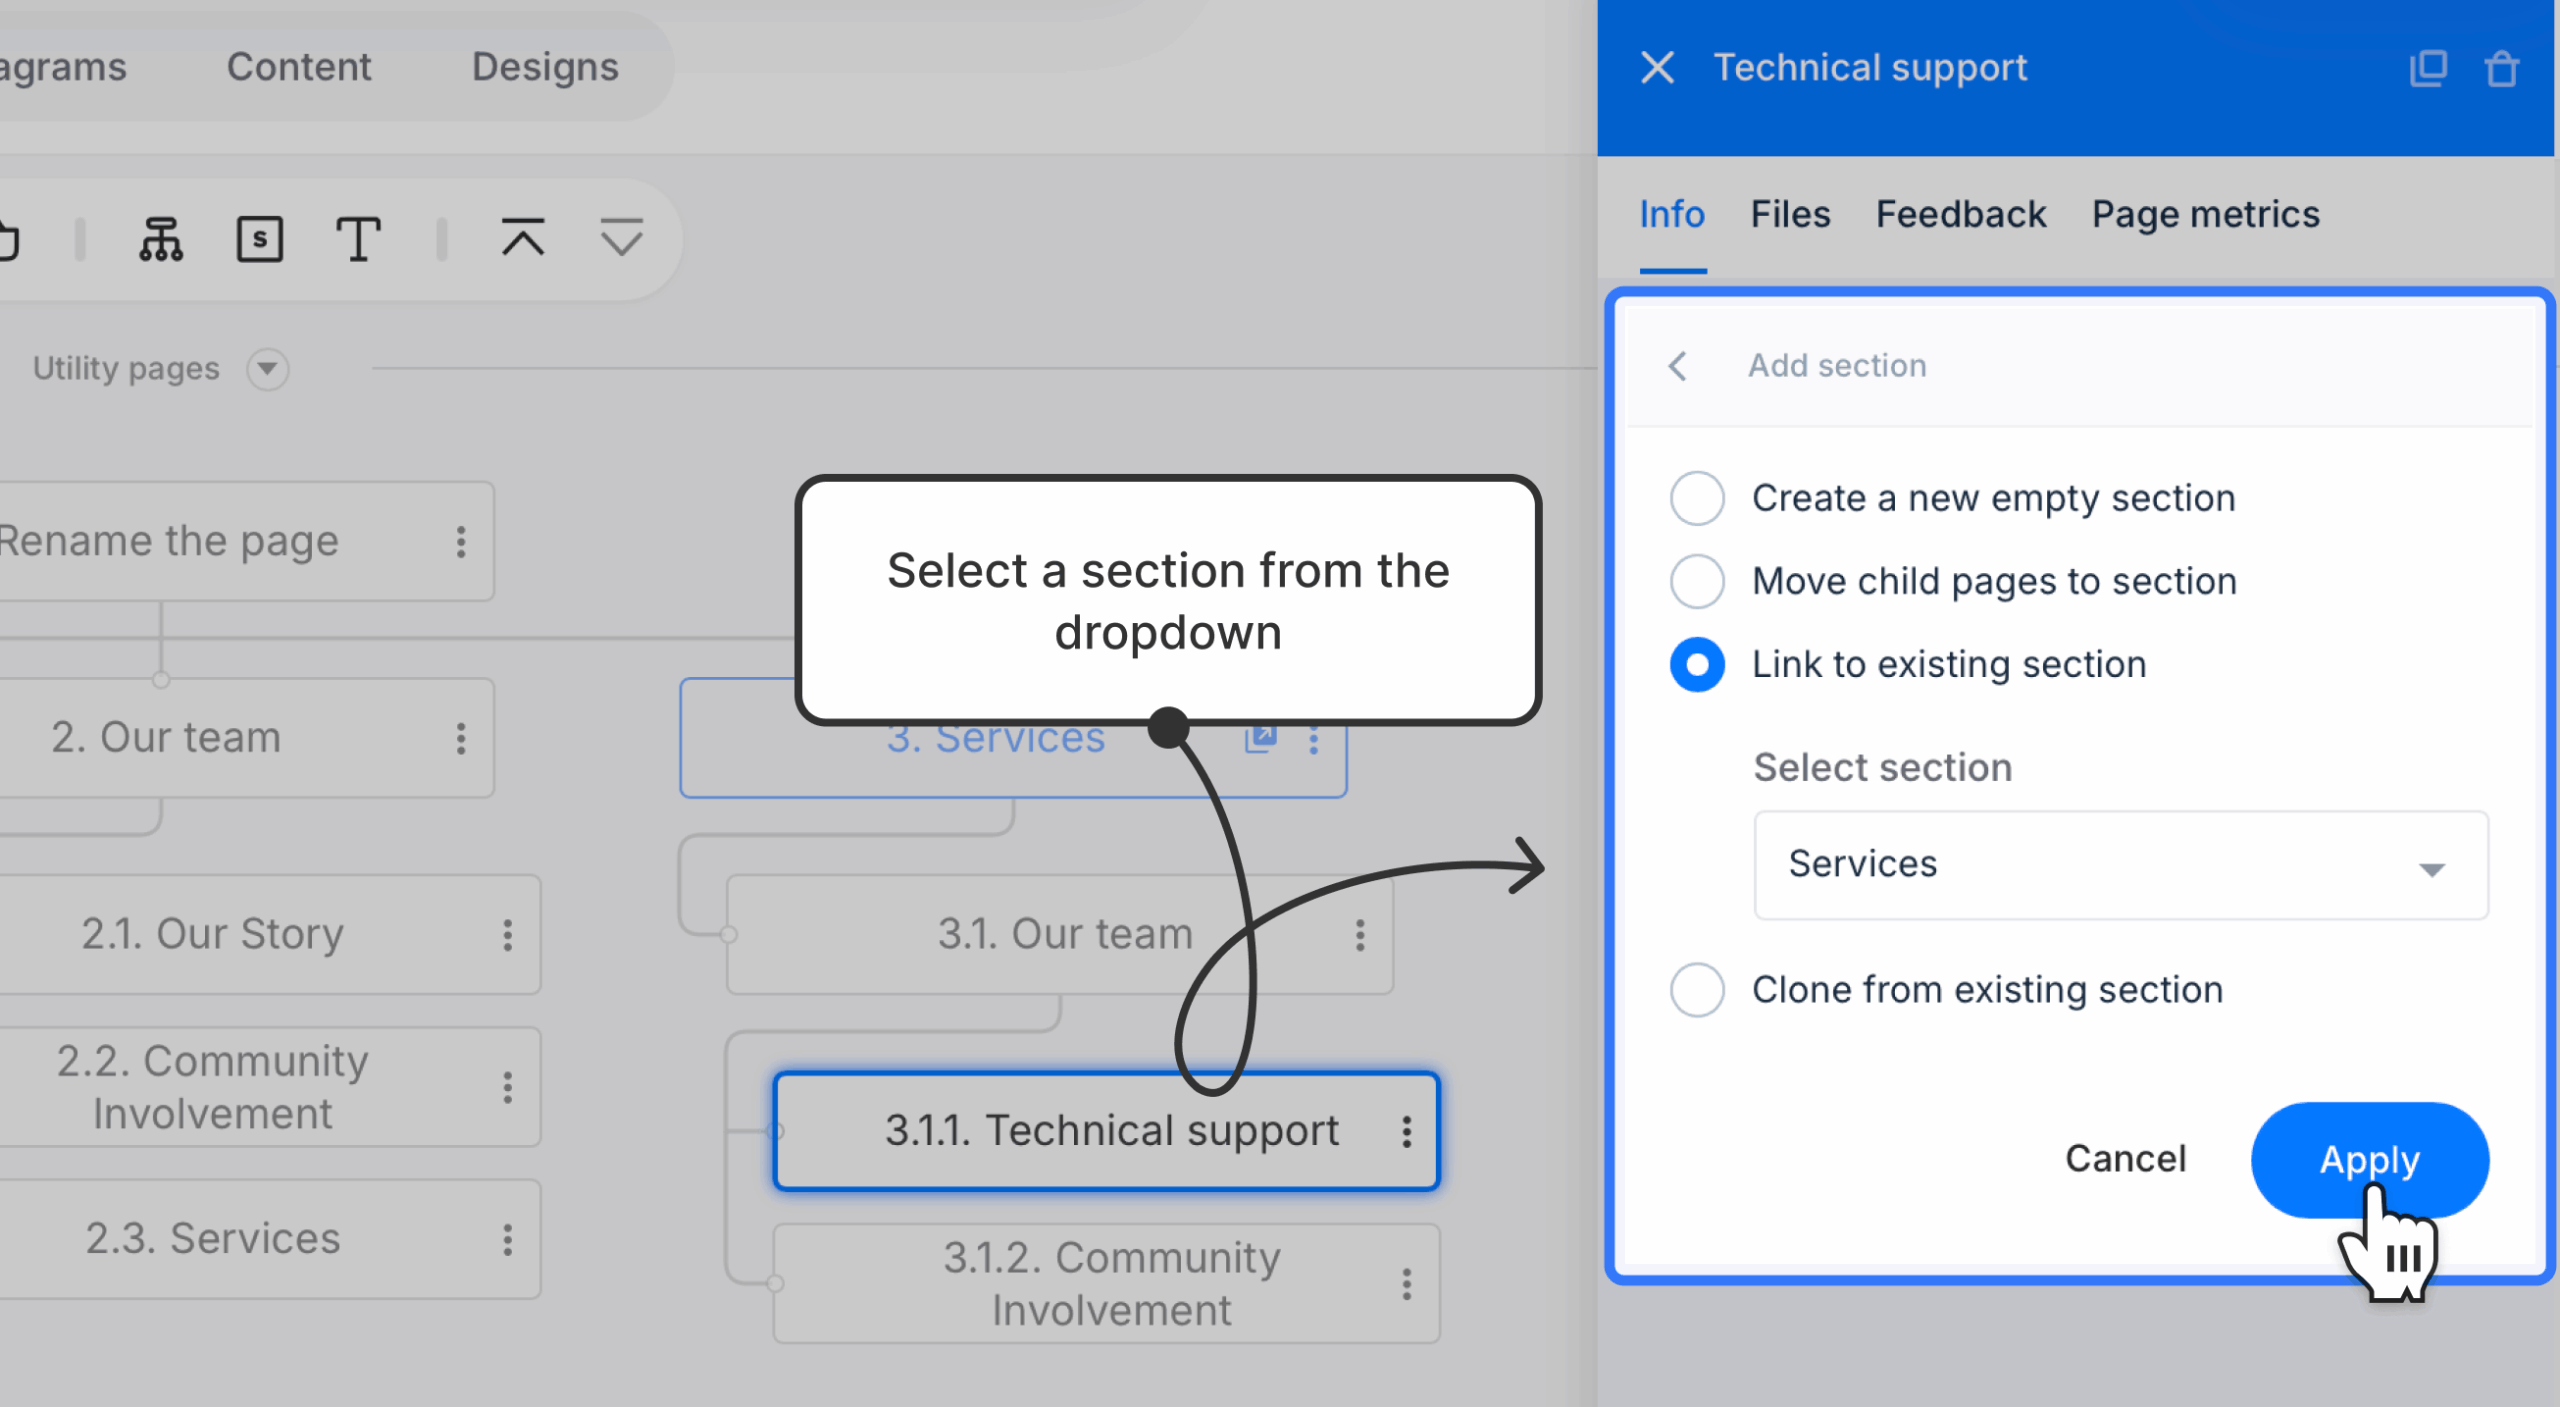The height and width of the screenshot is (1407, 2560).
Task: Collapse children of 3.1.1. Technical support node
Action: [776, 1132]
